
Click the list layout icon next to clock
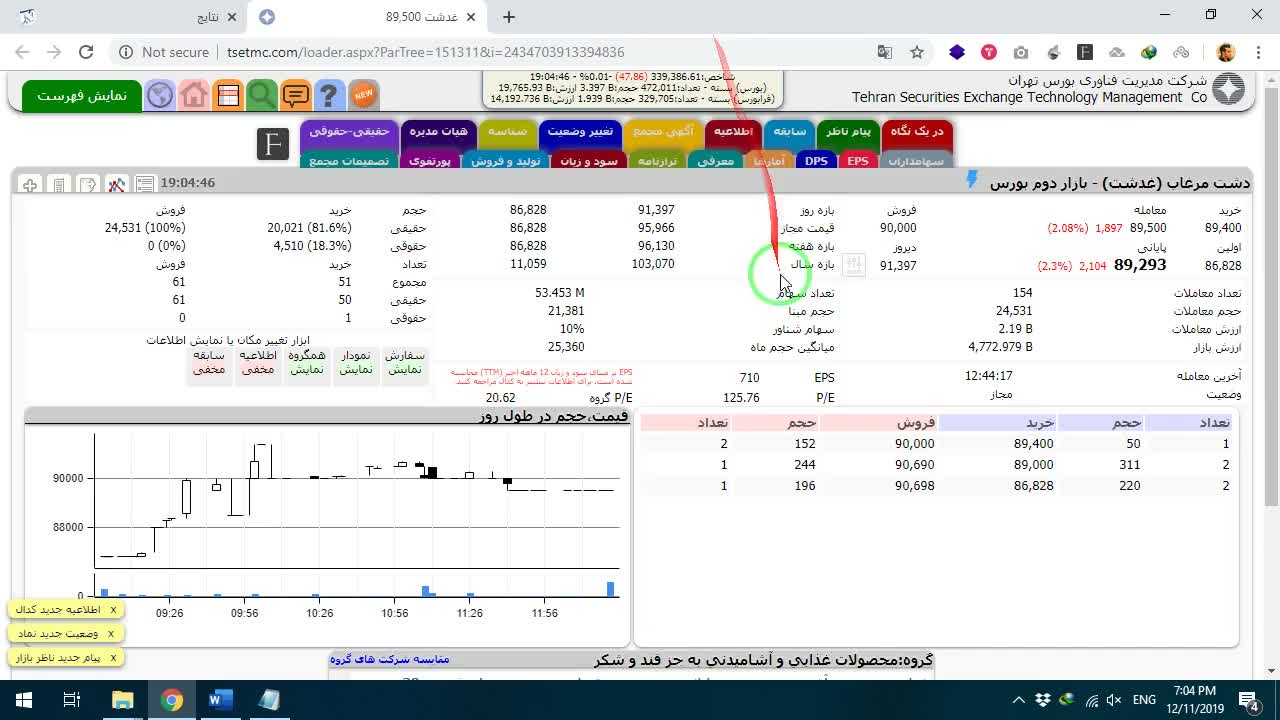145,184
